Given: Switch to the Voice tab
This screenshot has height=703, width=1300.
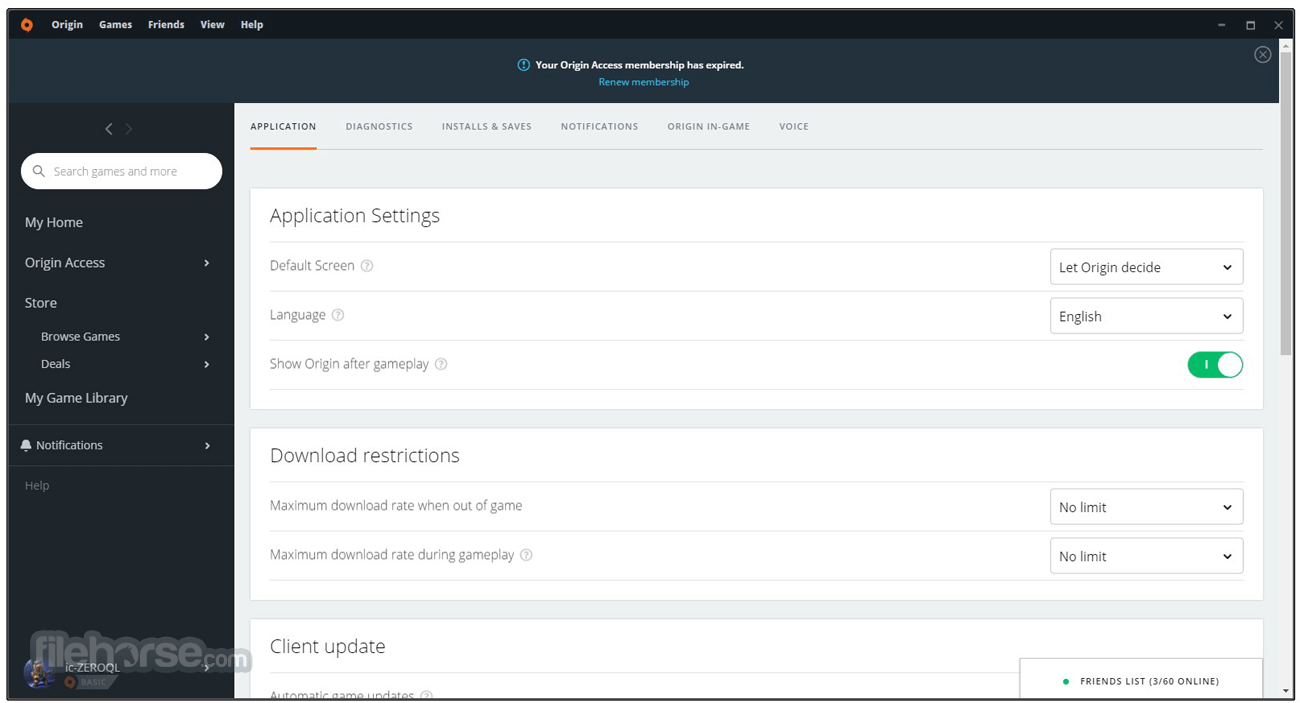Looking at the screenshot, I should pyautogui.click(x=794, y=127).
